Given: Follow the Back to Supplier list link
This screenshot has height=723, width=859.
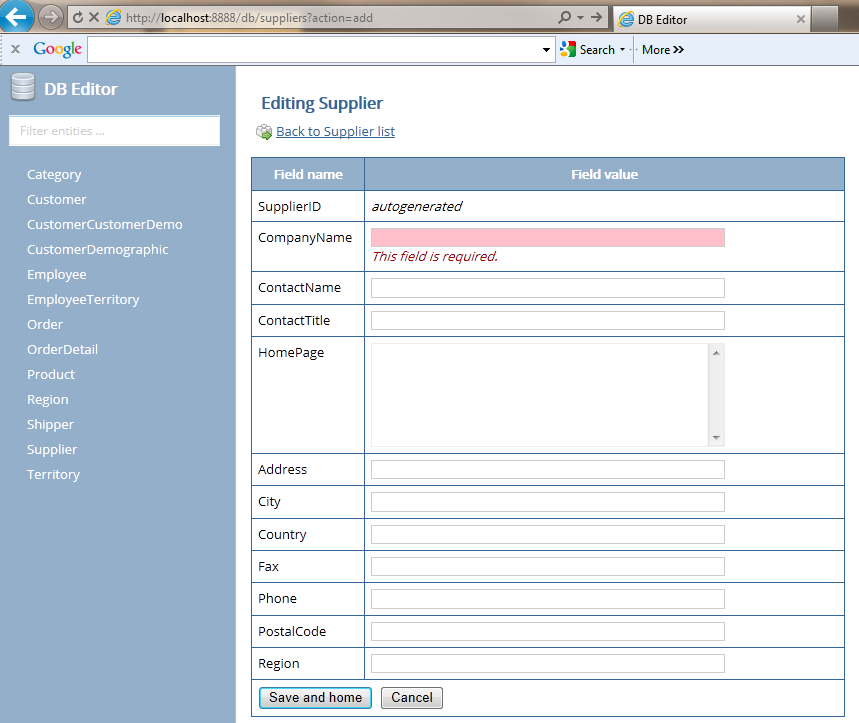Looking at the screenshot, I should click(x=335, y=132).
